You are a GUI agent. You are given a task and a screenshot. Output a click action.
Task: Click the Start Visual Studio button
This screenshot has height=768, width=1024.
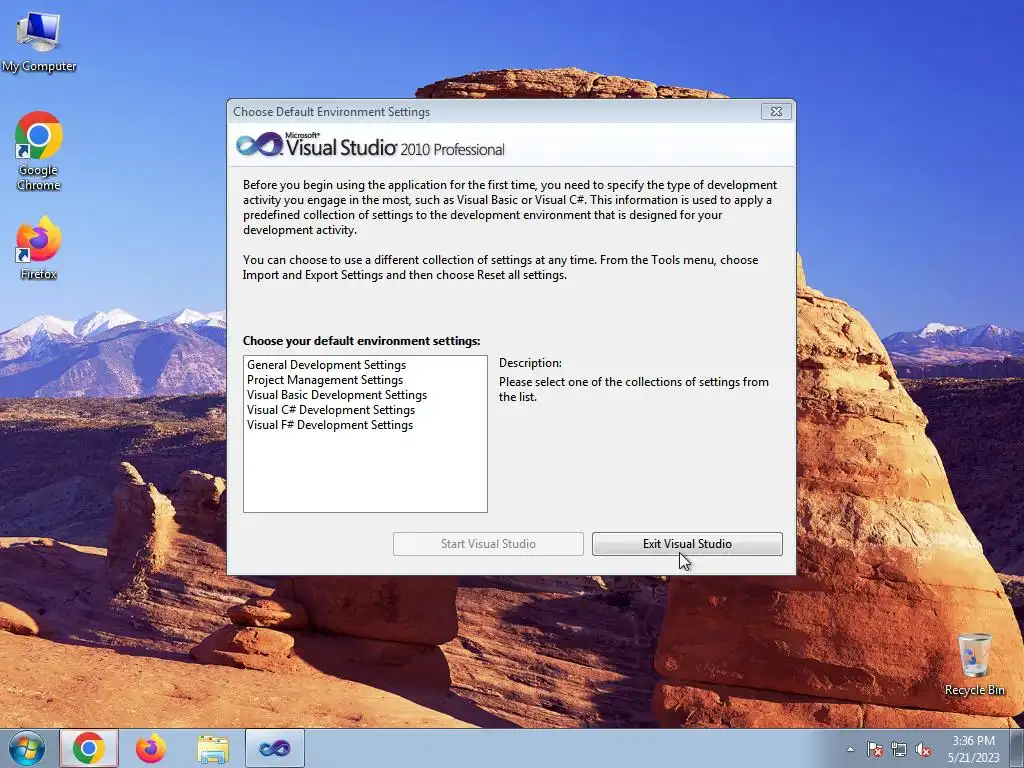488,544
